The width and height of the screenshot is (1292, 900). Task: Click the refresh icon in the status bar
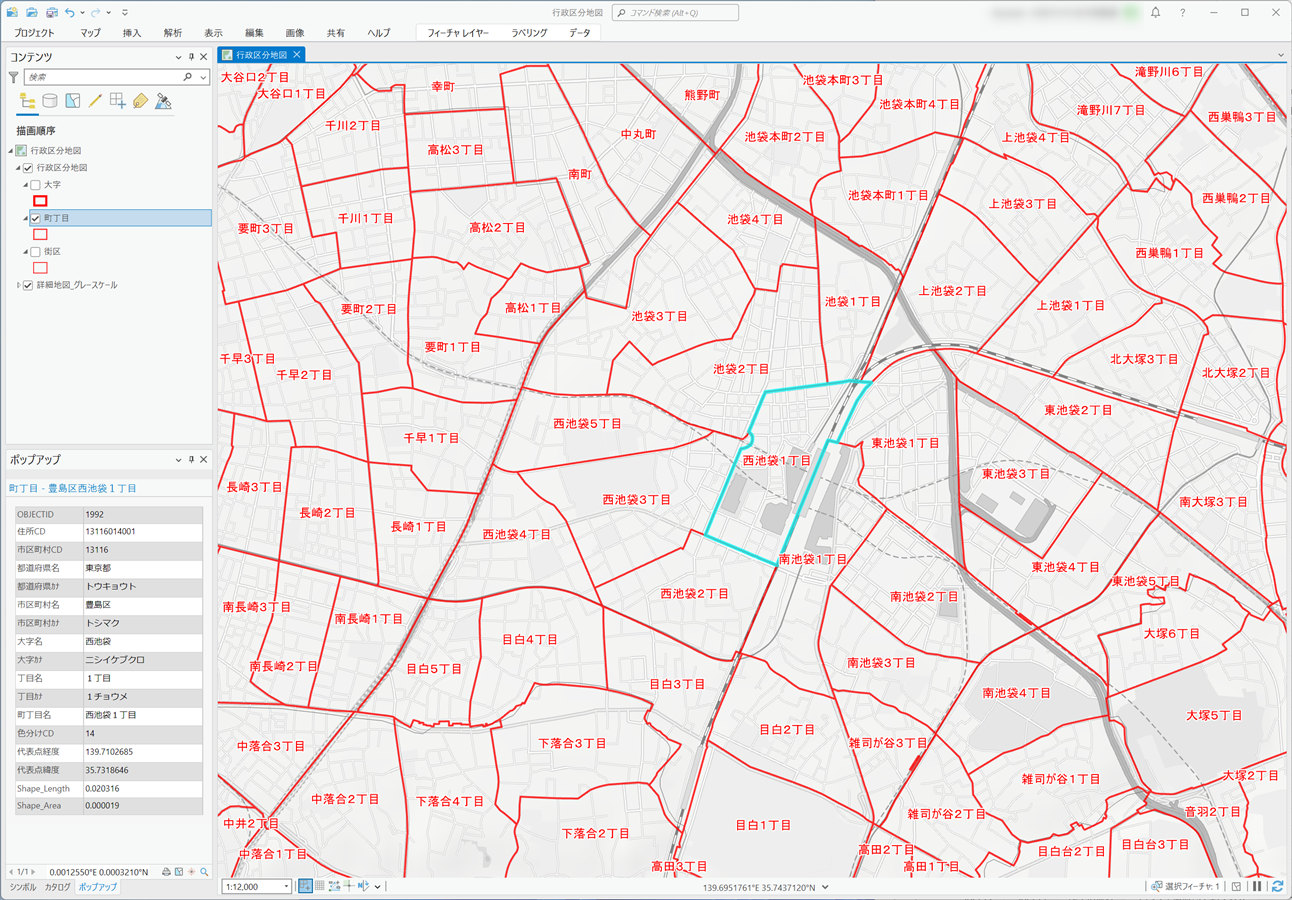(1277, 887)
